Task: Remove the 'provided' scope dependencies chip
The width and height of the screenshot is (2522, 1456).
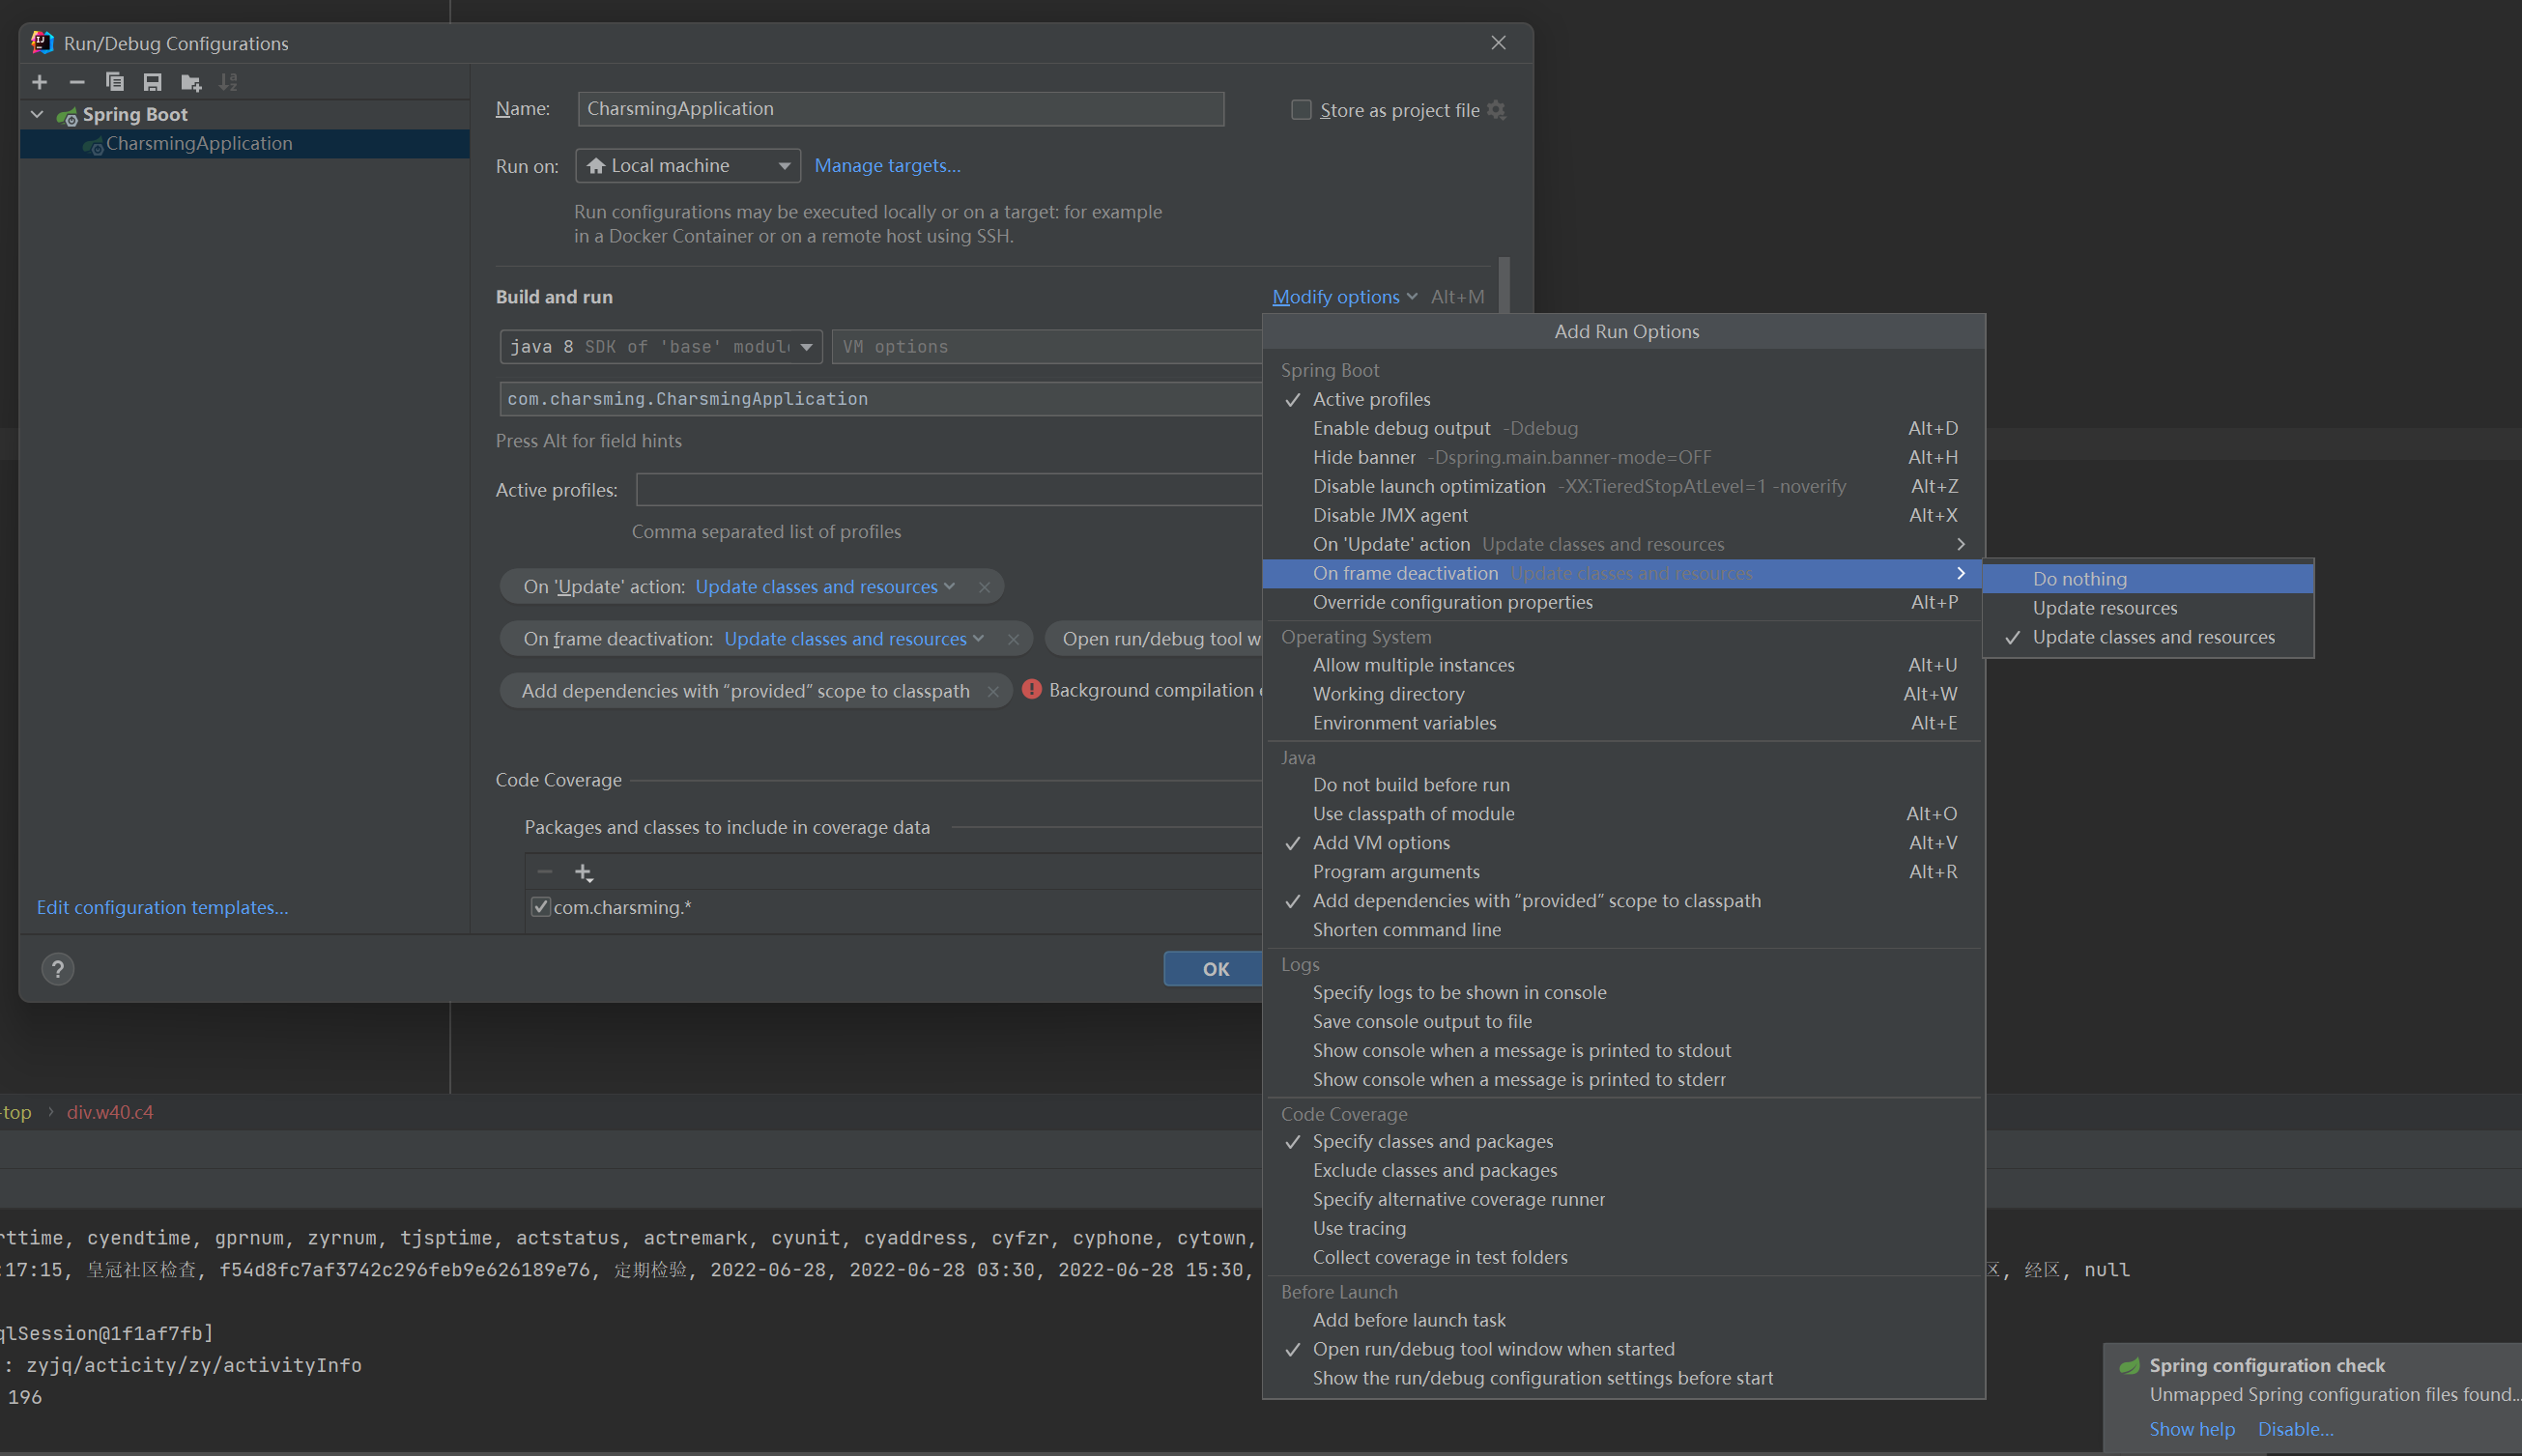Action: click(x=992, y=691)
